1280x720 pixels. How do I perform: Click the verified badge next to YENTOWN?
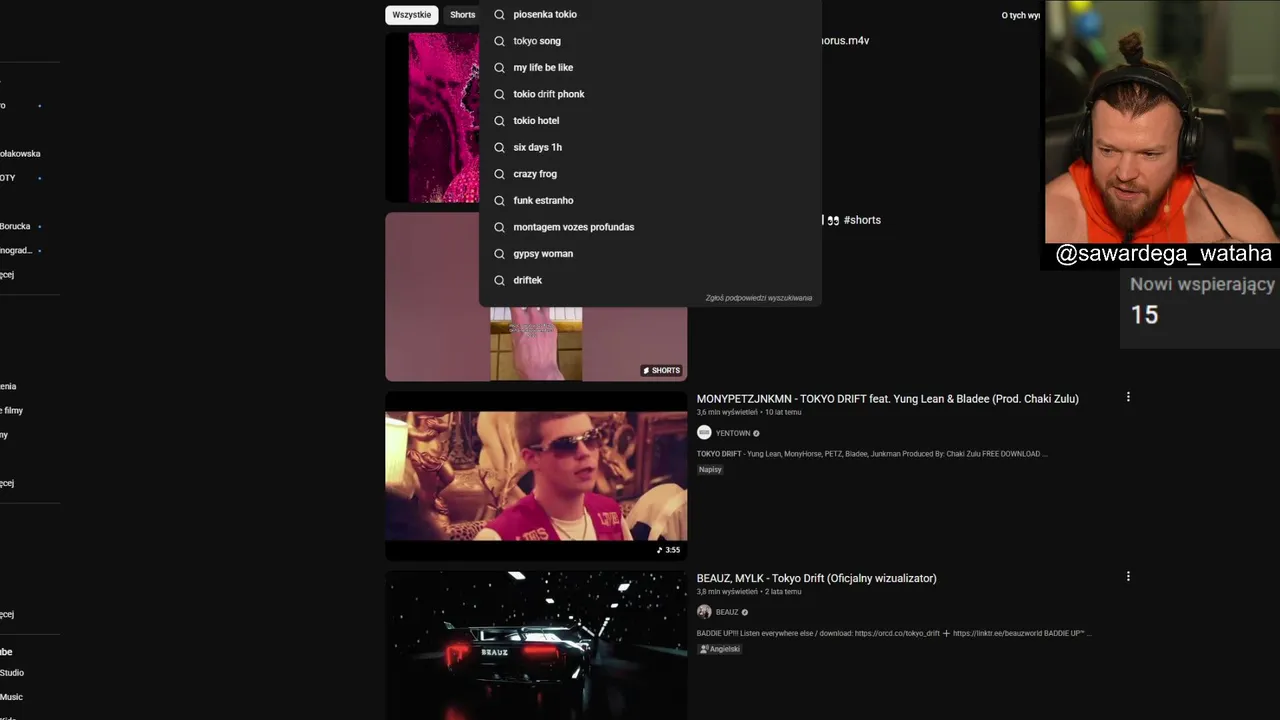pyautogui.click(x=756, y=433)
